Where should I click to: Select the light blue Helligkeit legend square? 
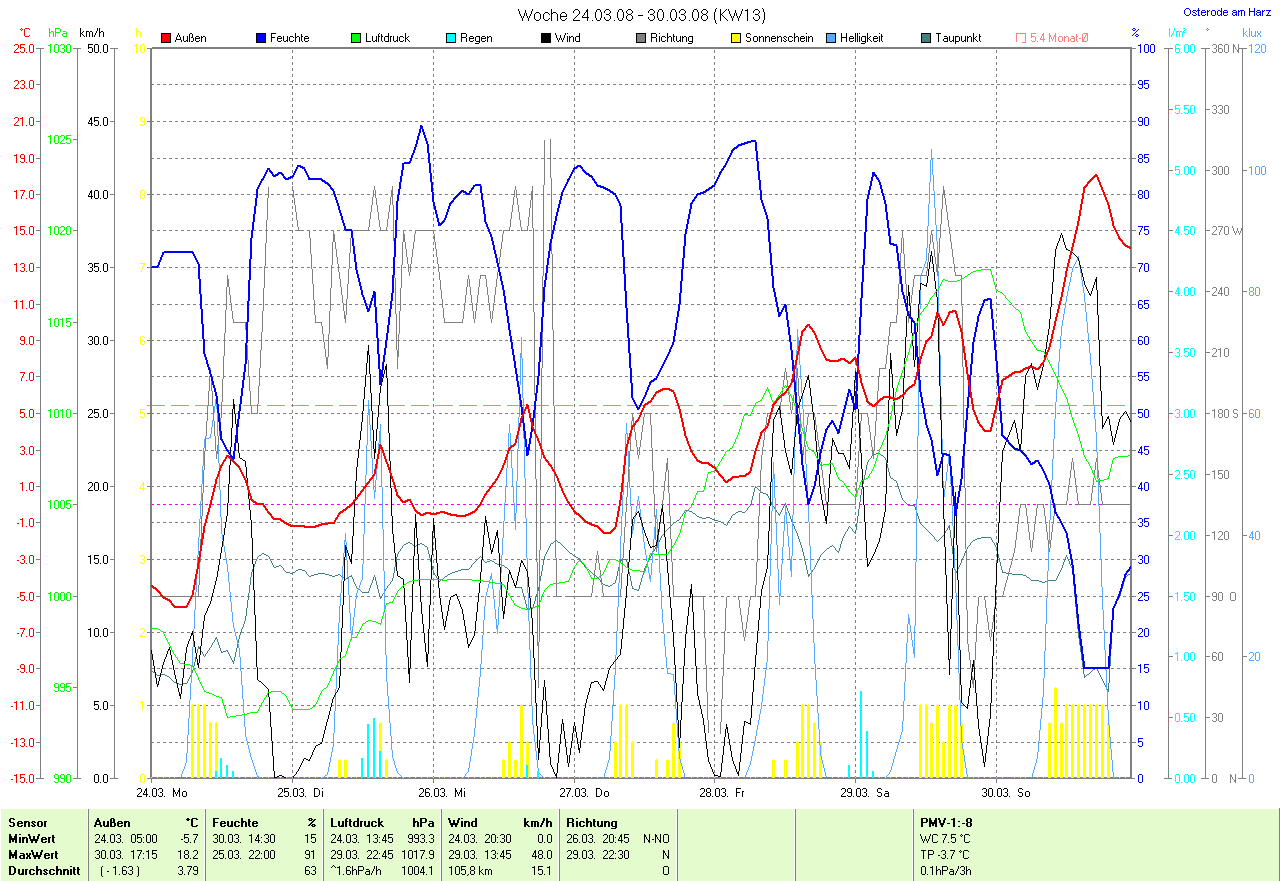[831, 38]
